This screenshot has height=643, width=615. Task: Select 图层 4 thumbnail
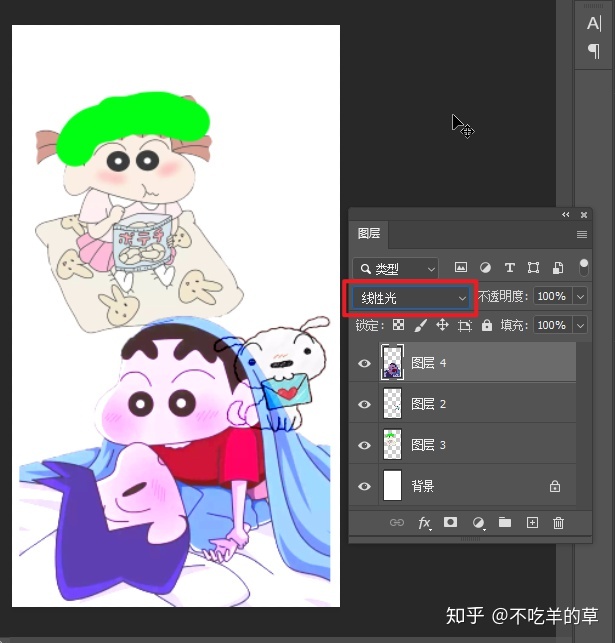392,363
